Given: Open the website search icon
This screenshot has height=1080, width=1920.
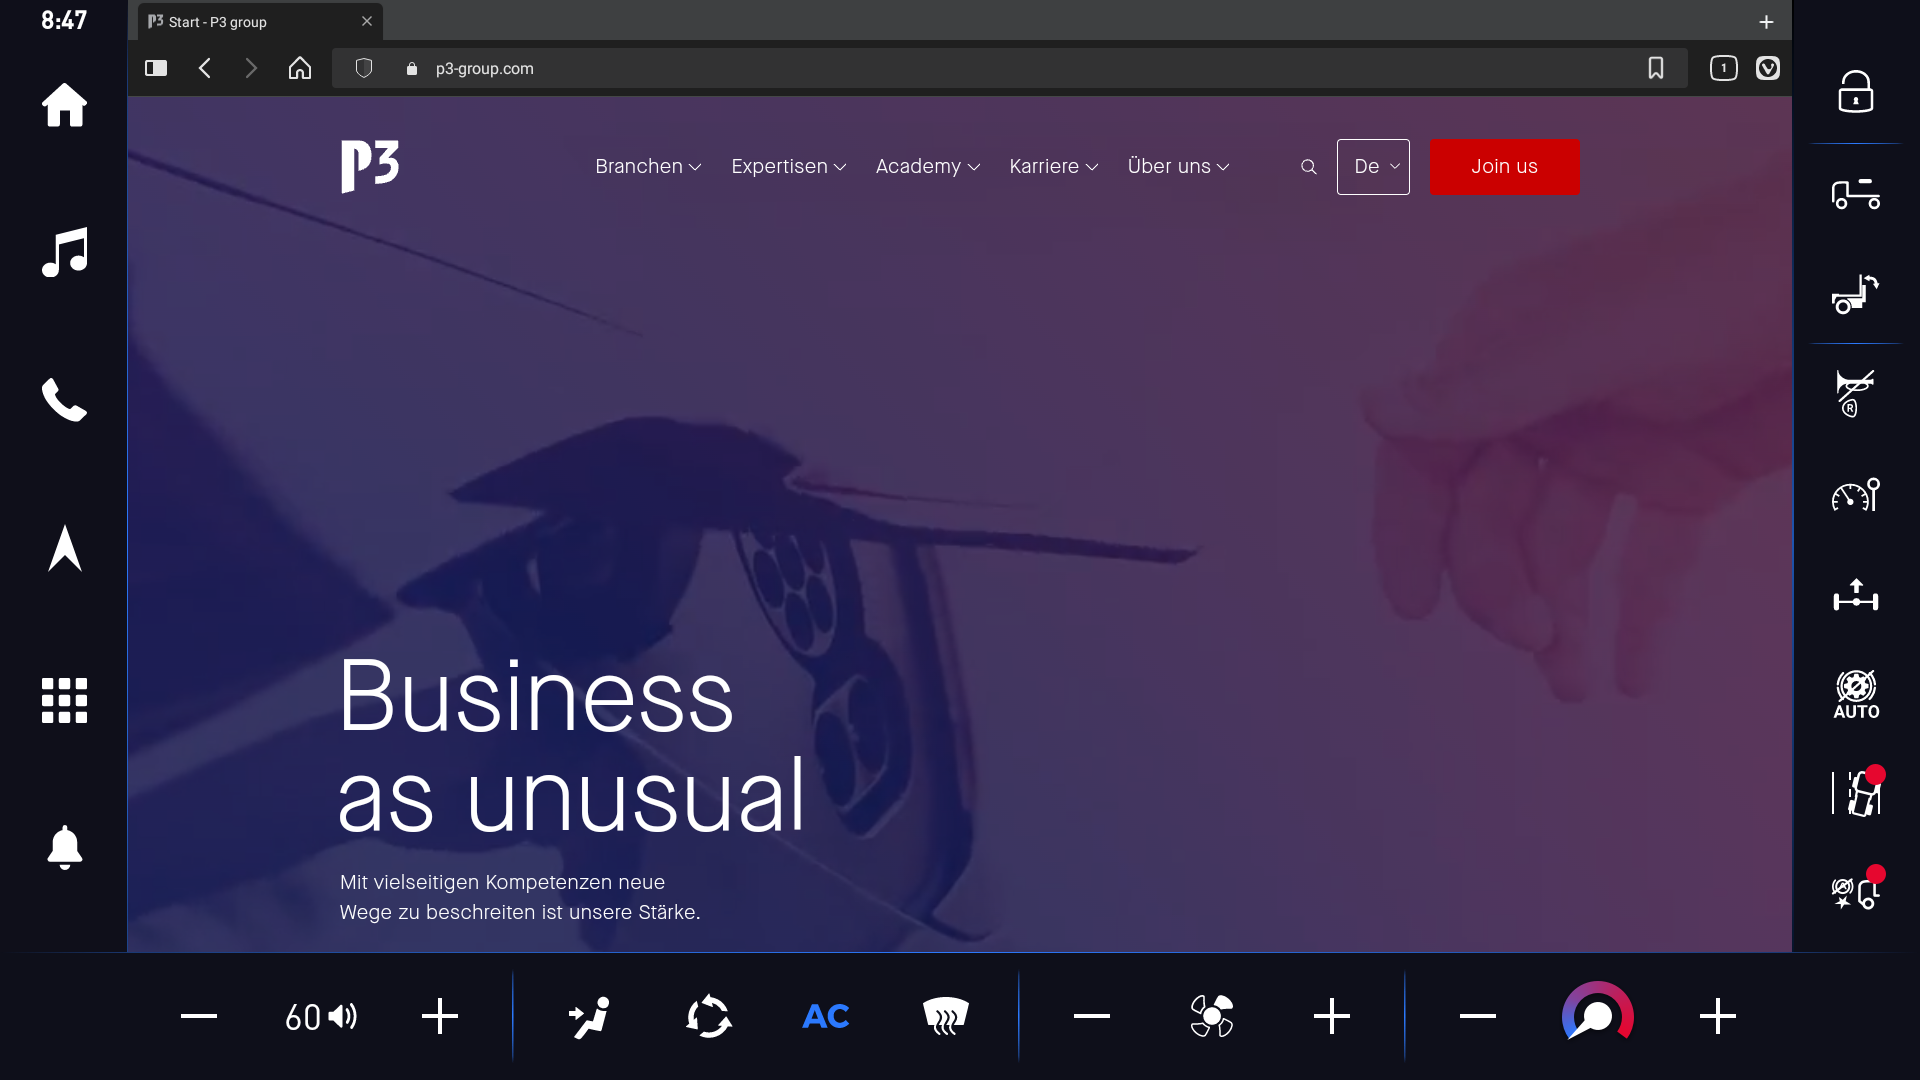Looking at the screenshot, I should (x=1308, y=167).
